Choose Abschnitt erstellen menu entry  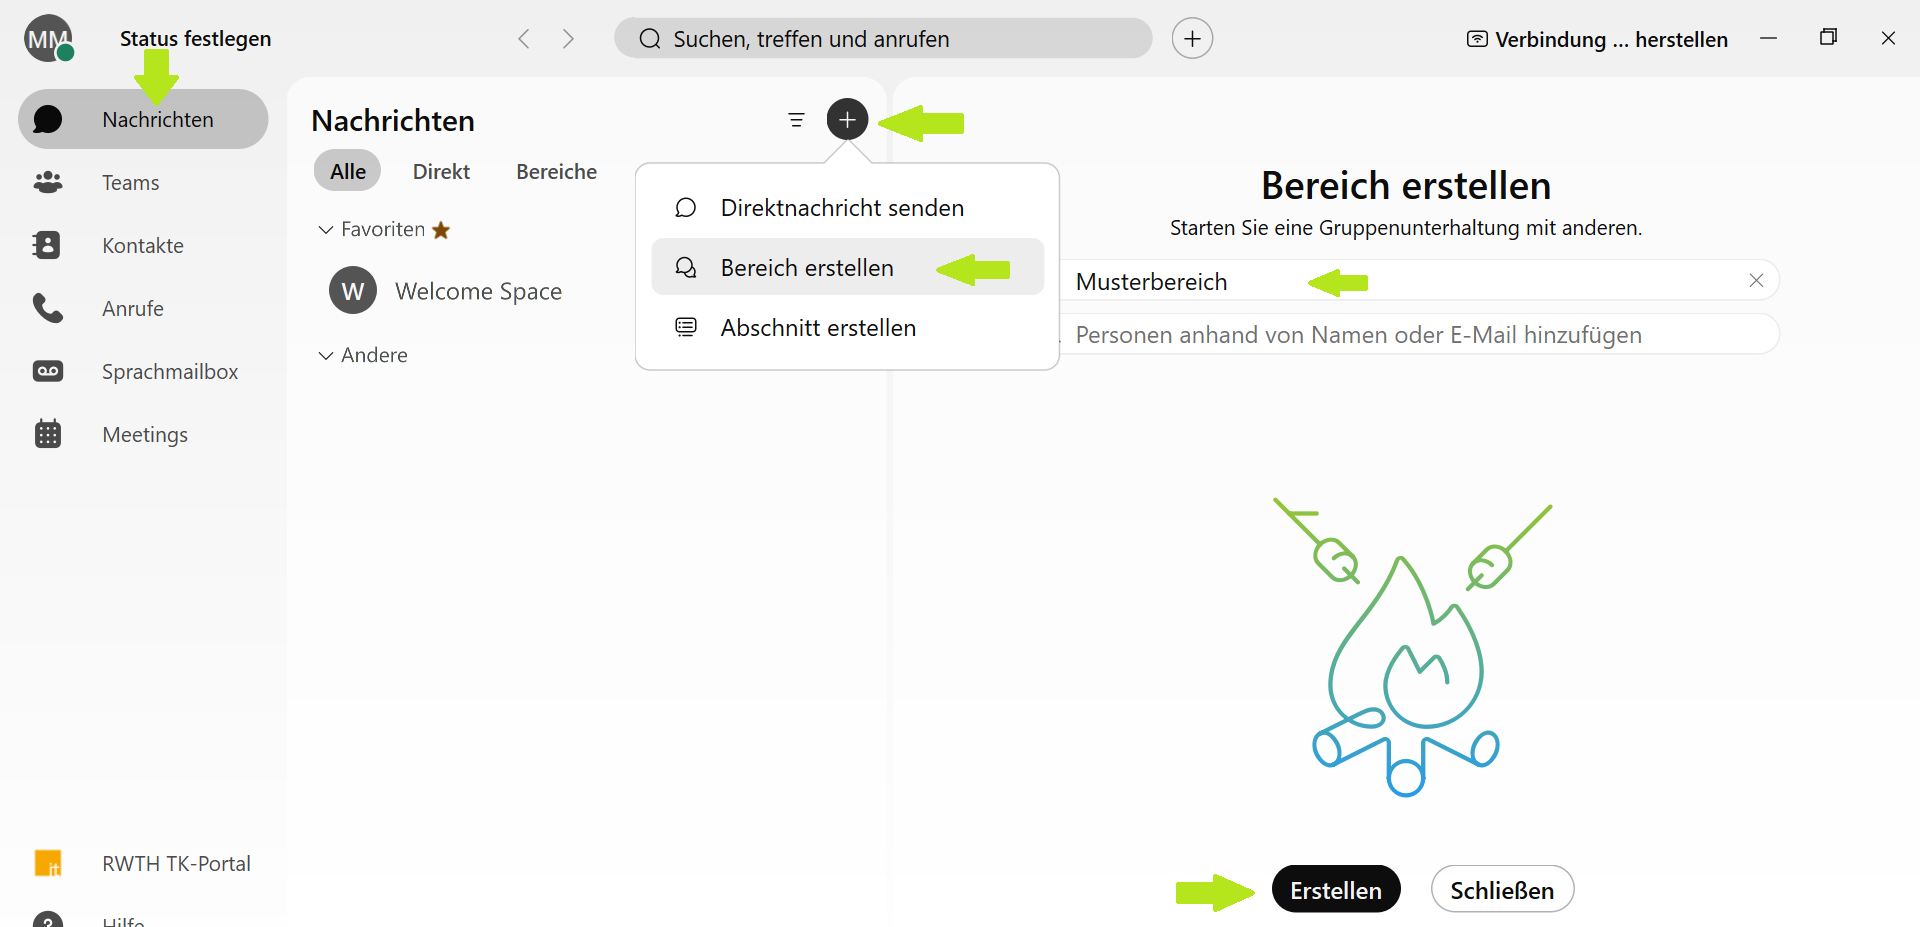tap(817, 328)
